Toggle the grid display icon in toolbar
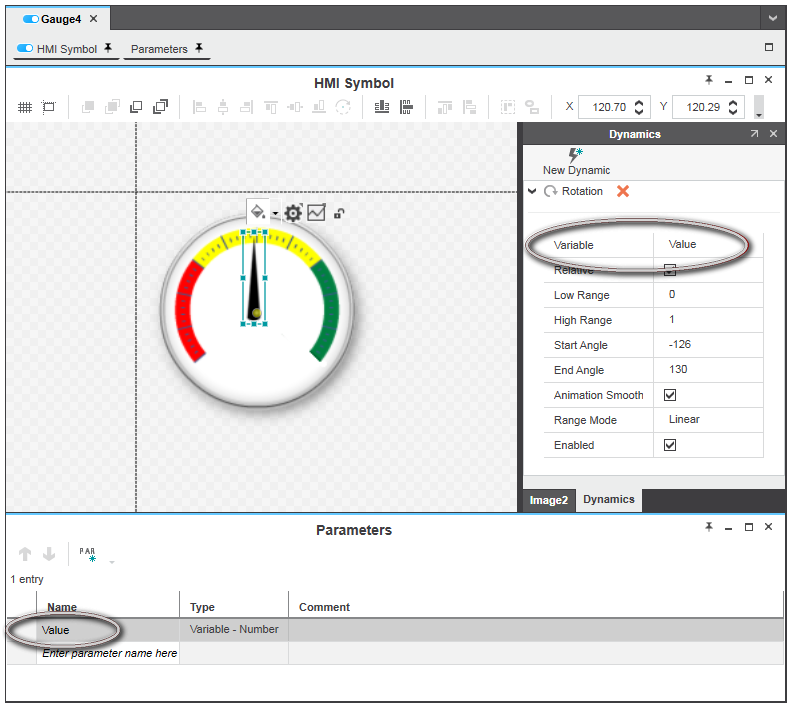This screenshot has height=708, width=792. coord(25,107)
